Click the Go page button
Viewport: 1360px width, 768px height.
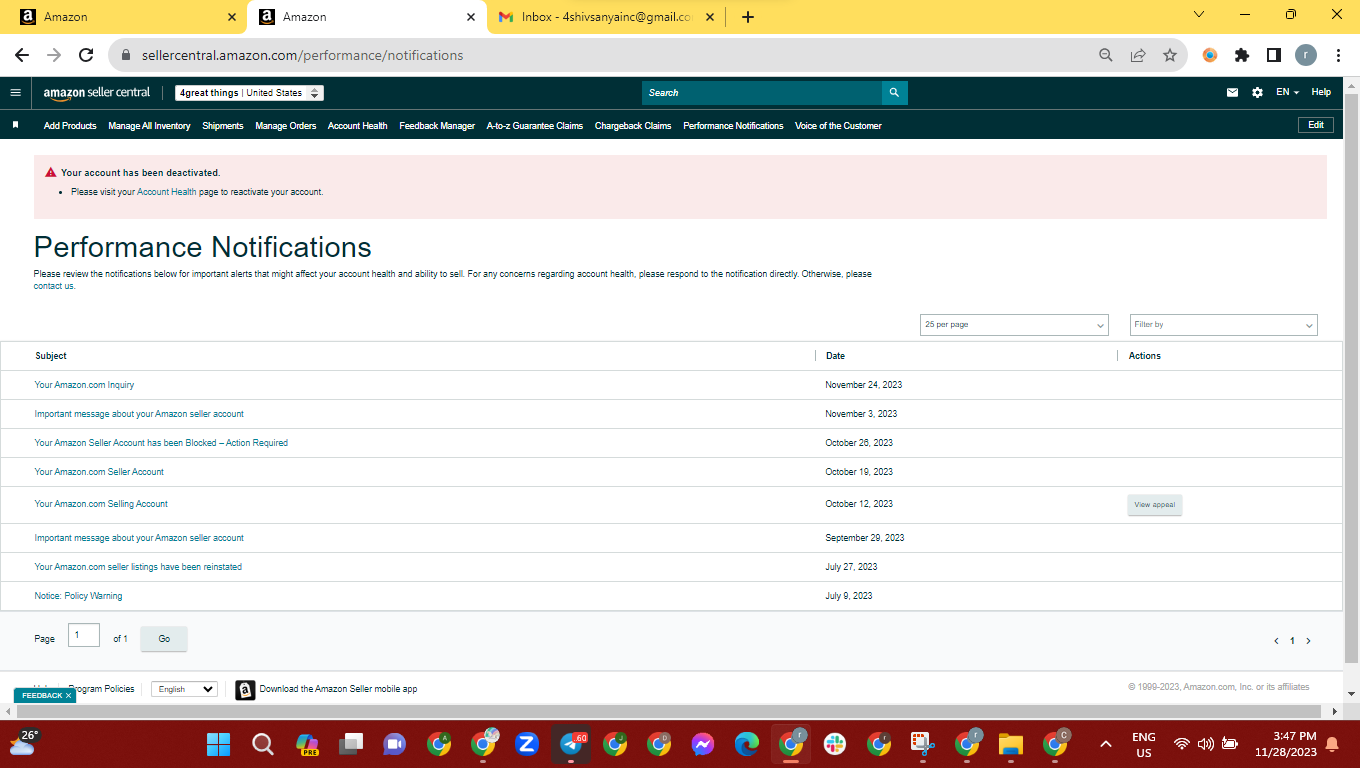[x=164, y=639]
